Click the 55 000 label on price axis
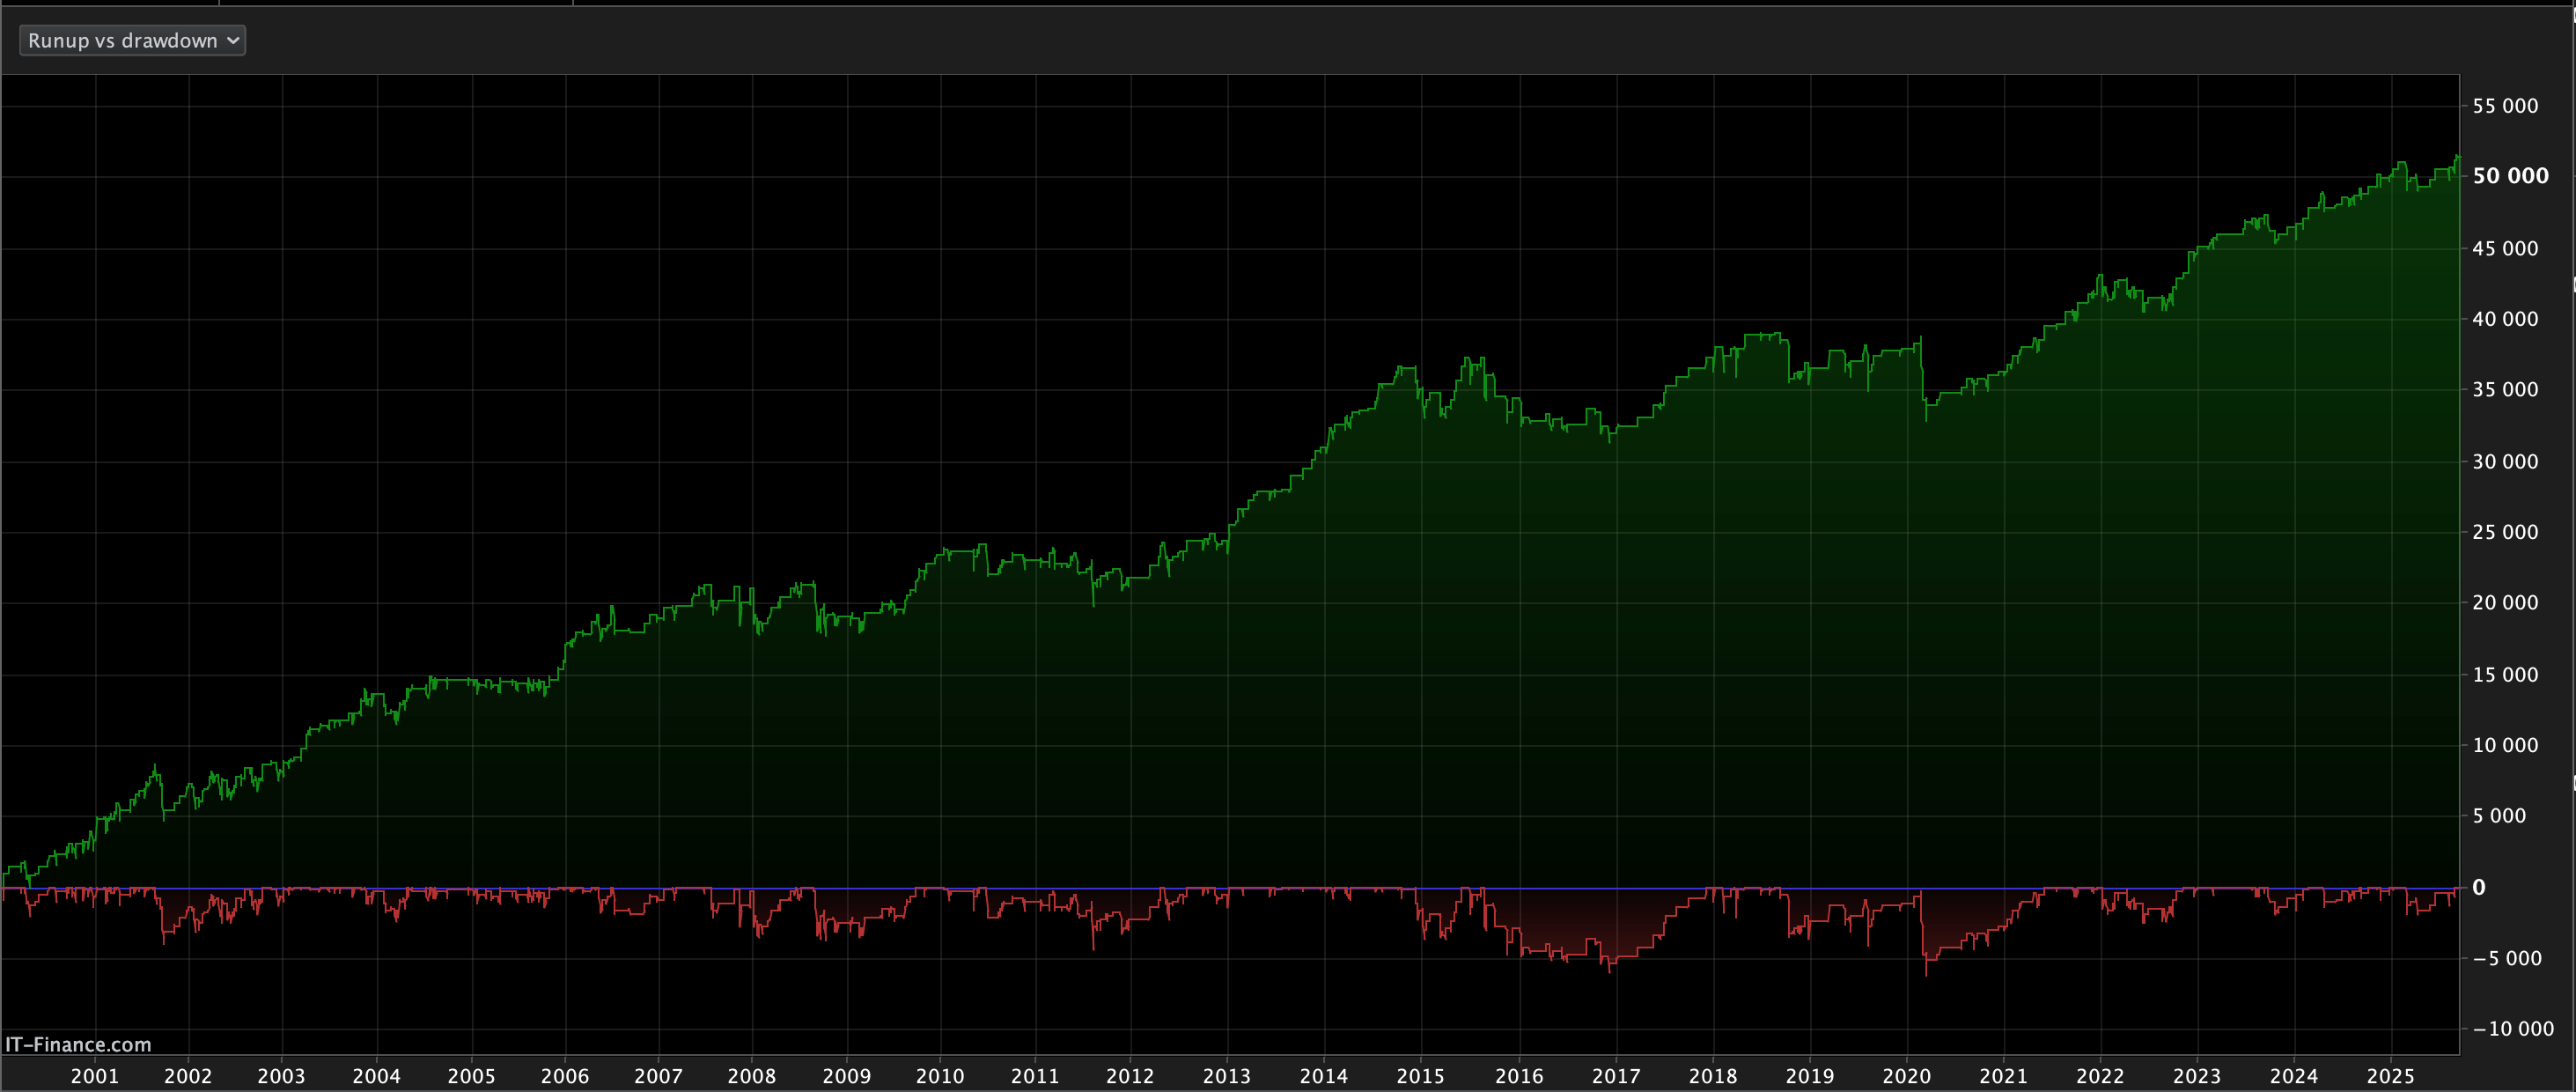Image resolution: width=2576 pixels, height=1092 pixels. coord(2505,106)
